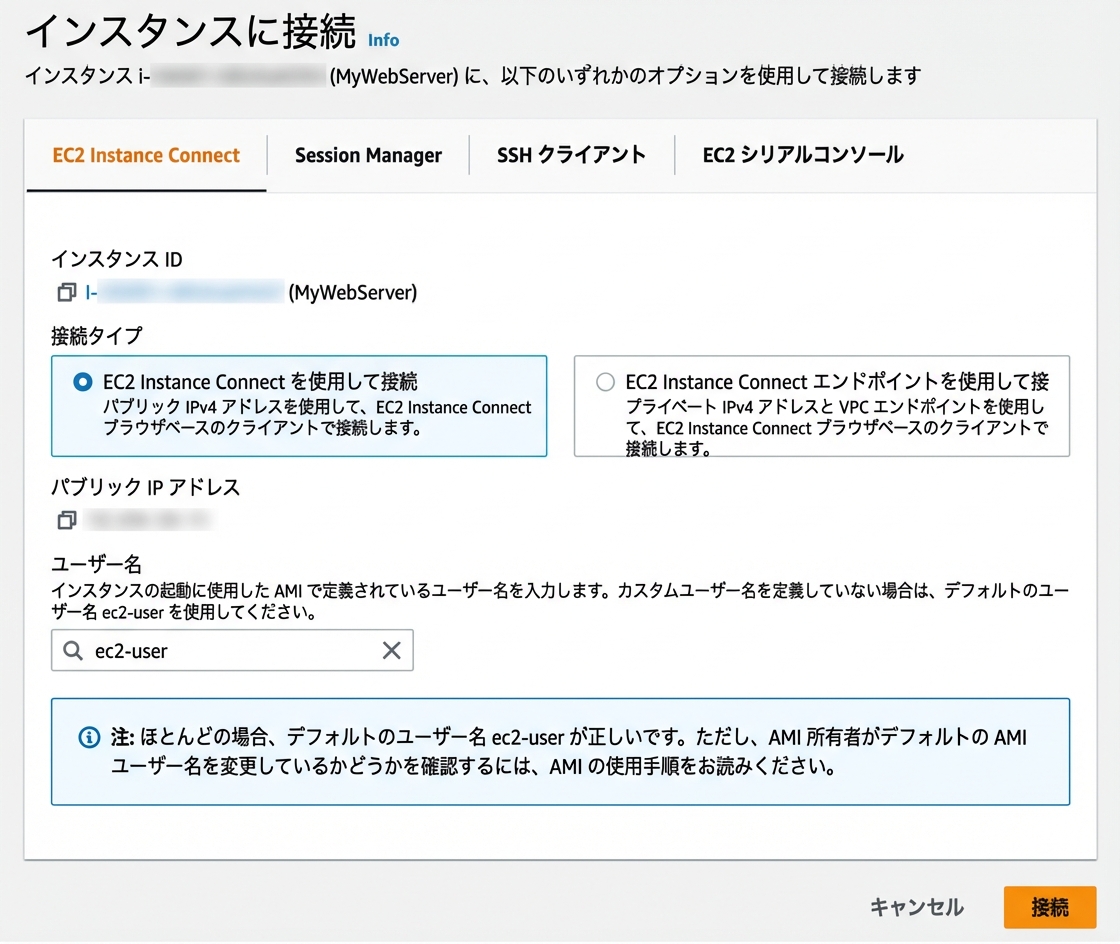1120x944 pixels.
Task: Switch to the EC2 シリアルコンソール tab
Action: 803,155
